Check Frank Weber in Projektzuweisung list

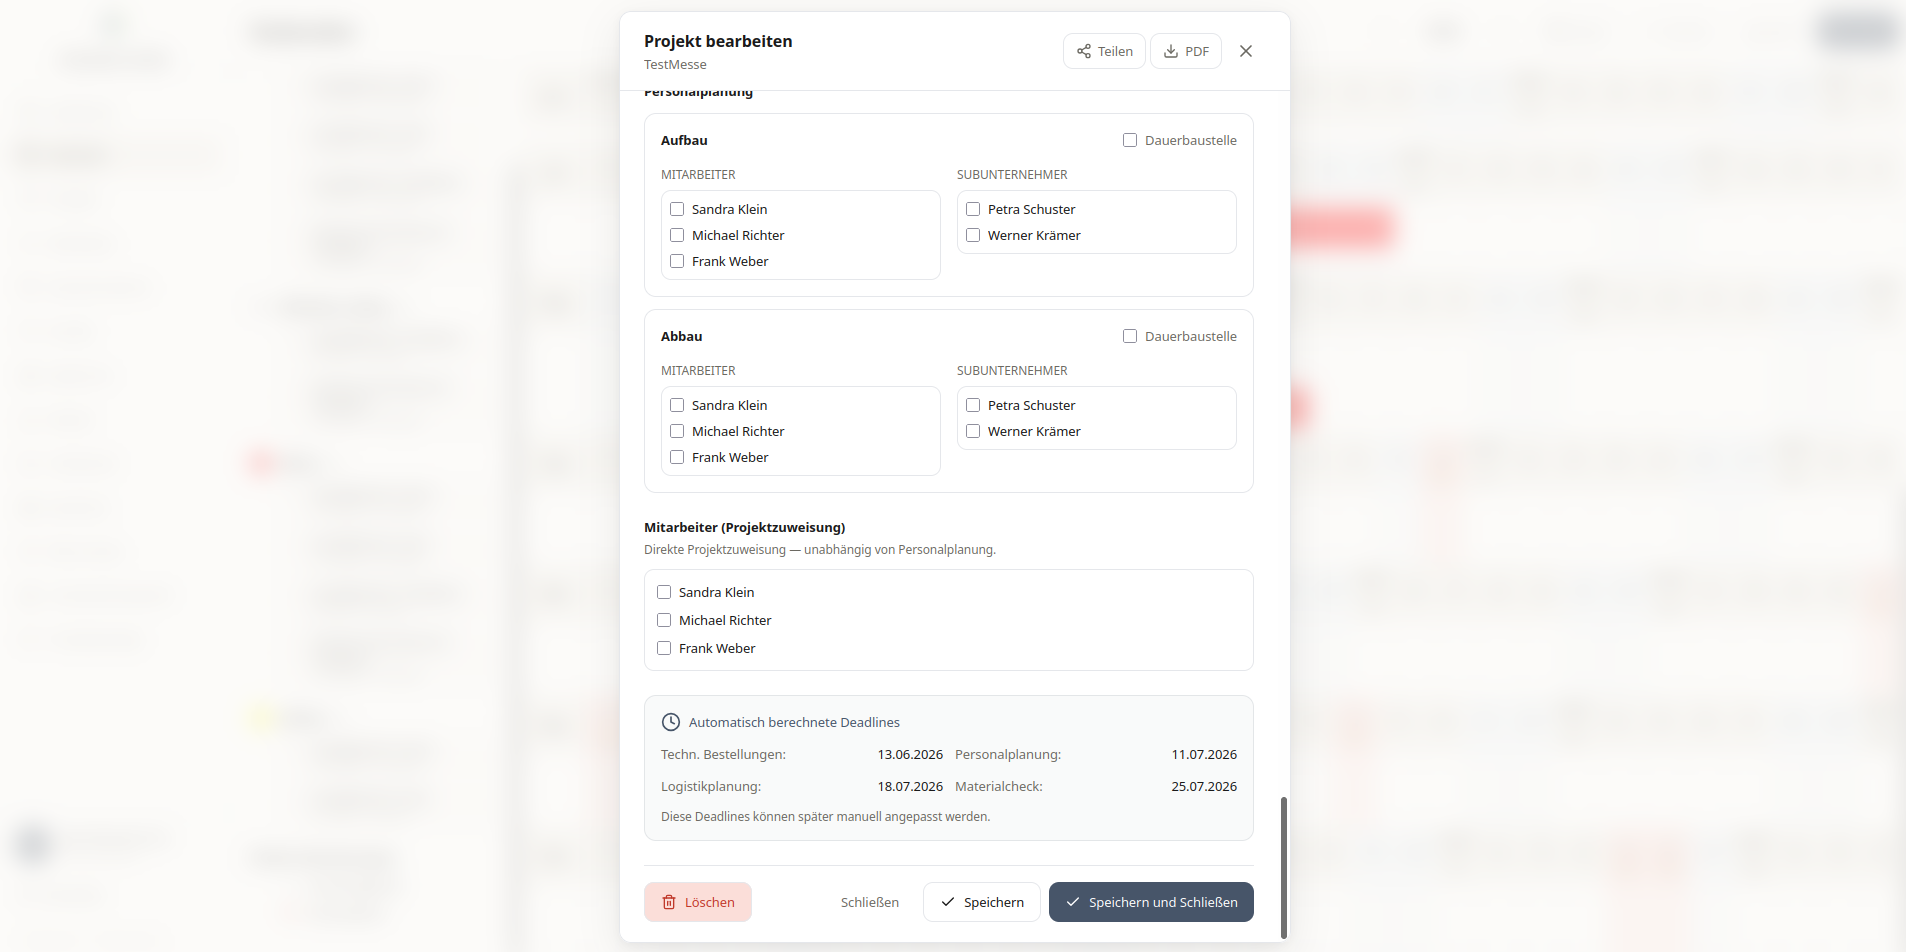pyautogui.click(x=664, y=648)
